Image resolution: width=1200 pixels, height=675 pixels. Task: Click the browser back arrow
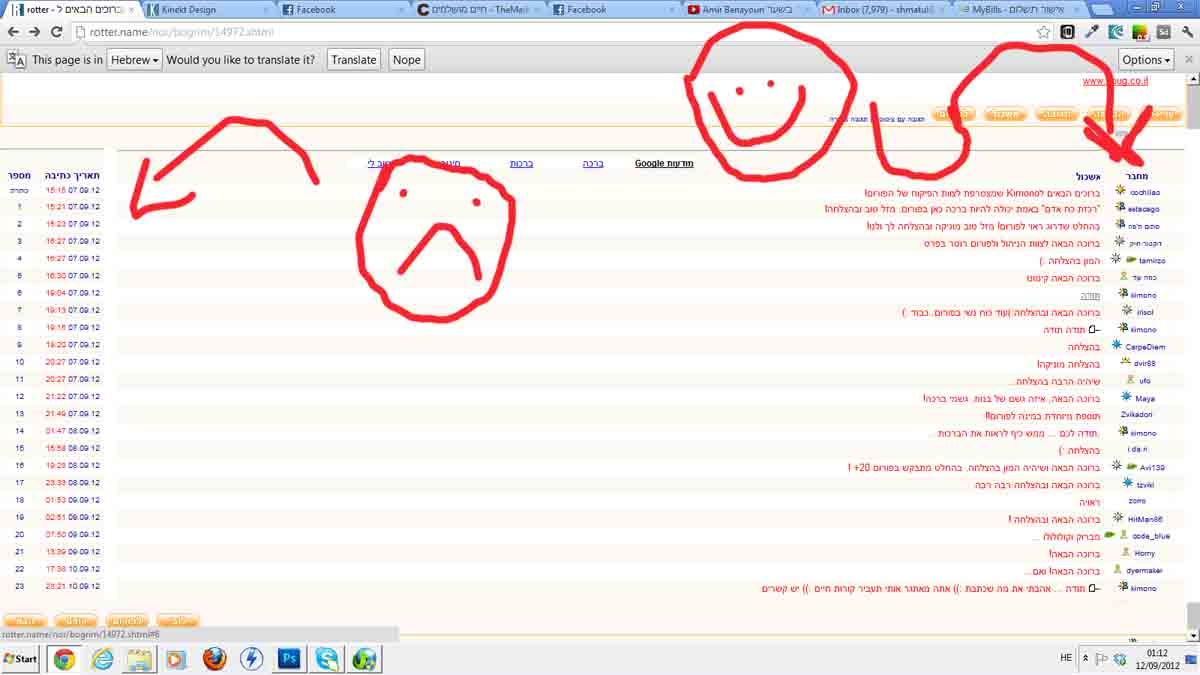pos(12,32)
